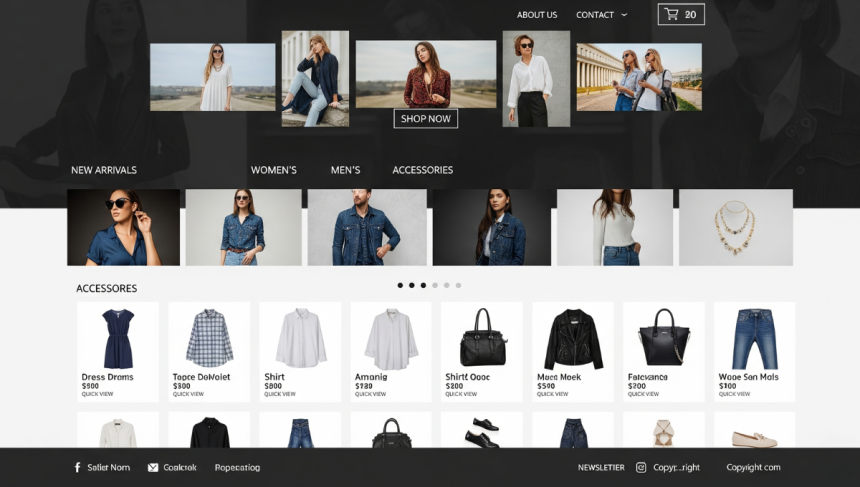Click Quick View under Shirtl Oooc
Screen dimensions: 860x487
[x=461, y=394]
